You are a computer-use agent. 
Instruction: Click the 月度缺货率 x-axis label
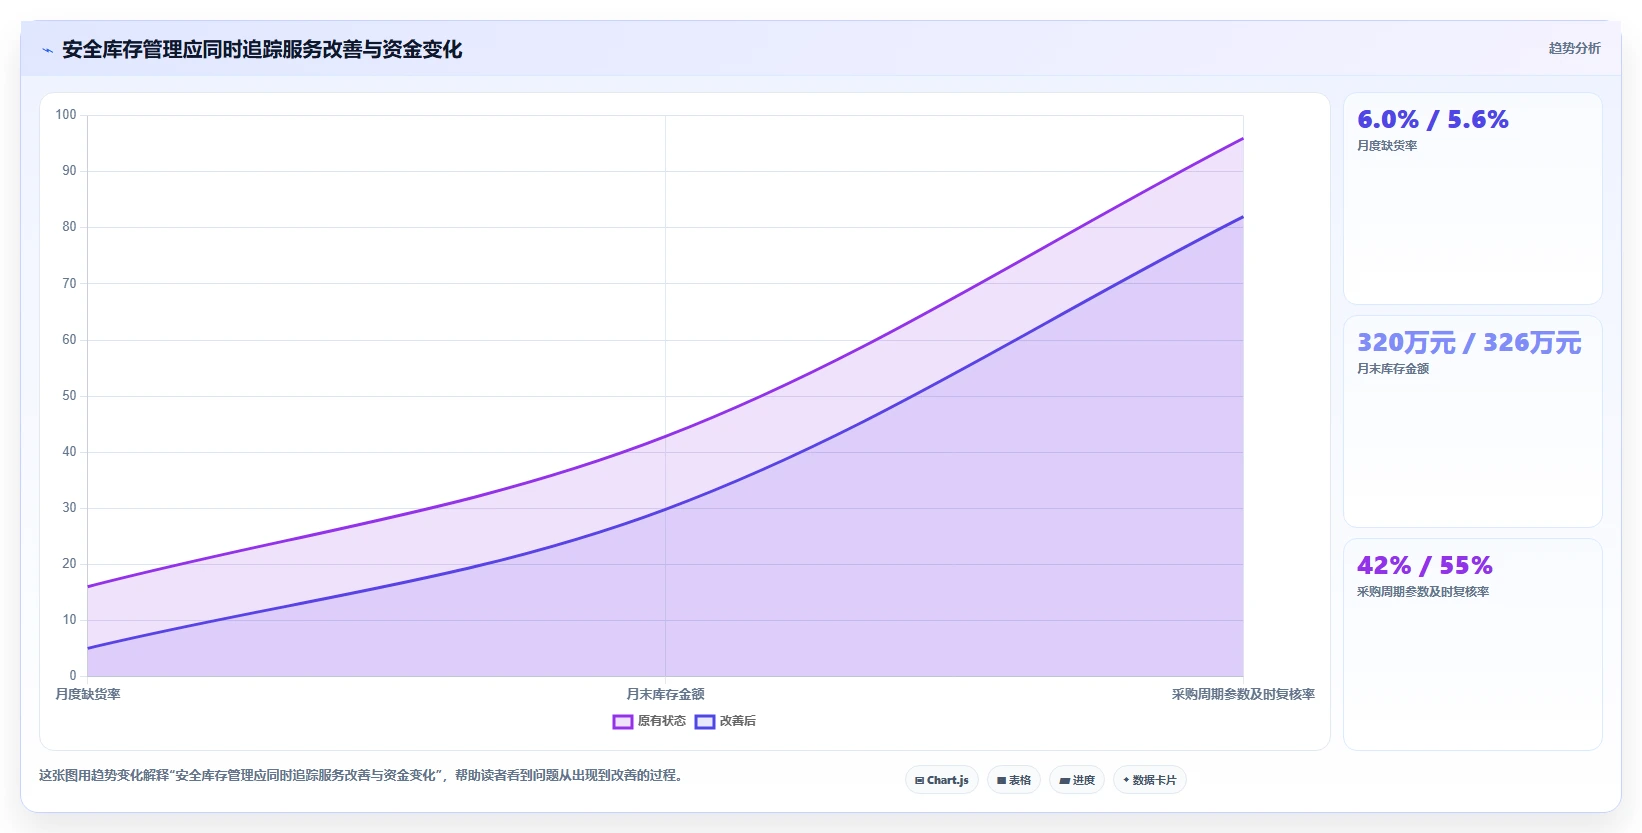[x=88, y=694]
